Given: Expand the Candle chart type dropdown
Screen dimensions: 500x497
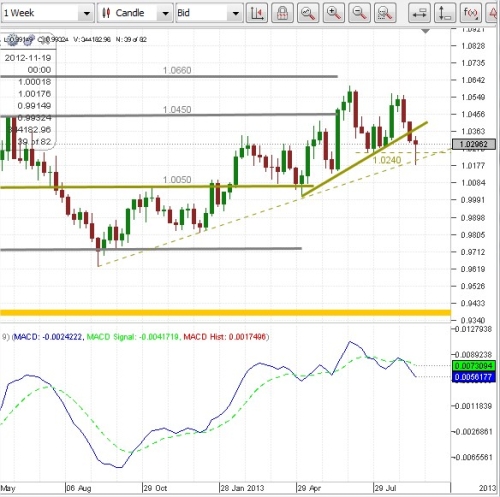Looking at the screenshot, I should click(x=135, y=13).
